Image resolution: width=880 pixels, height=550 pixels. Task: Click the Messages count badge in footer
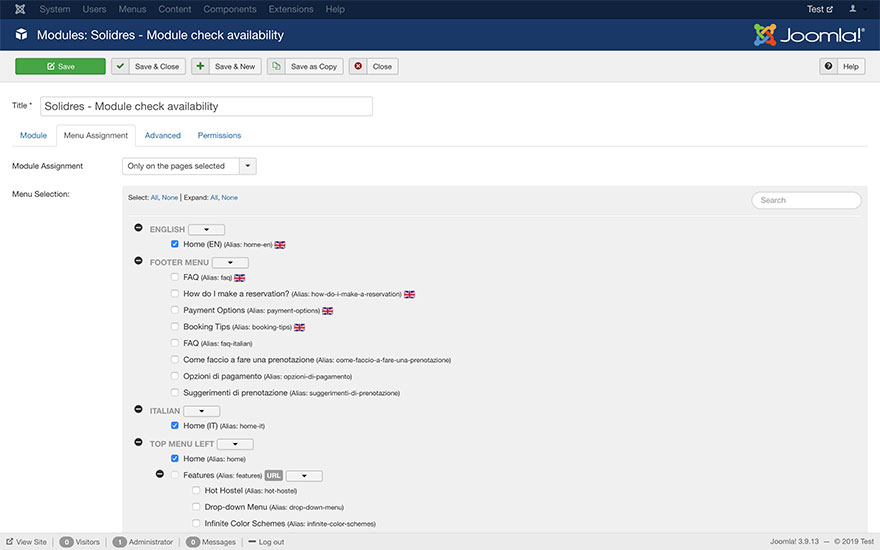(193, 542)
